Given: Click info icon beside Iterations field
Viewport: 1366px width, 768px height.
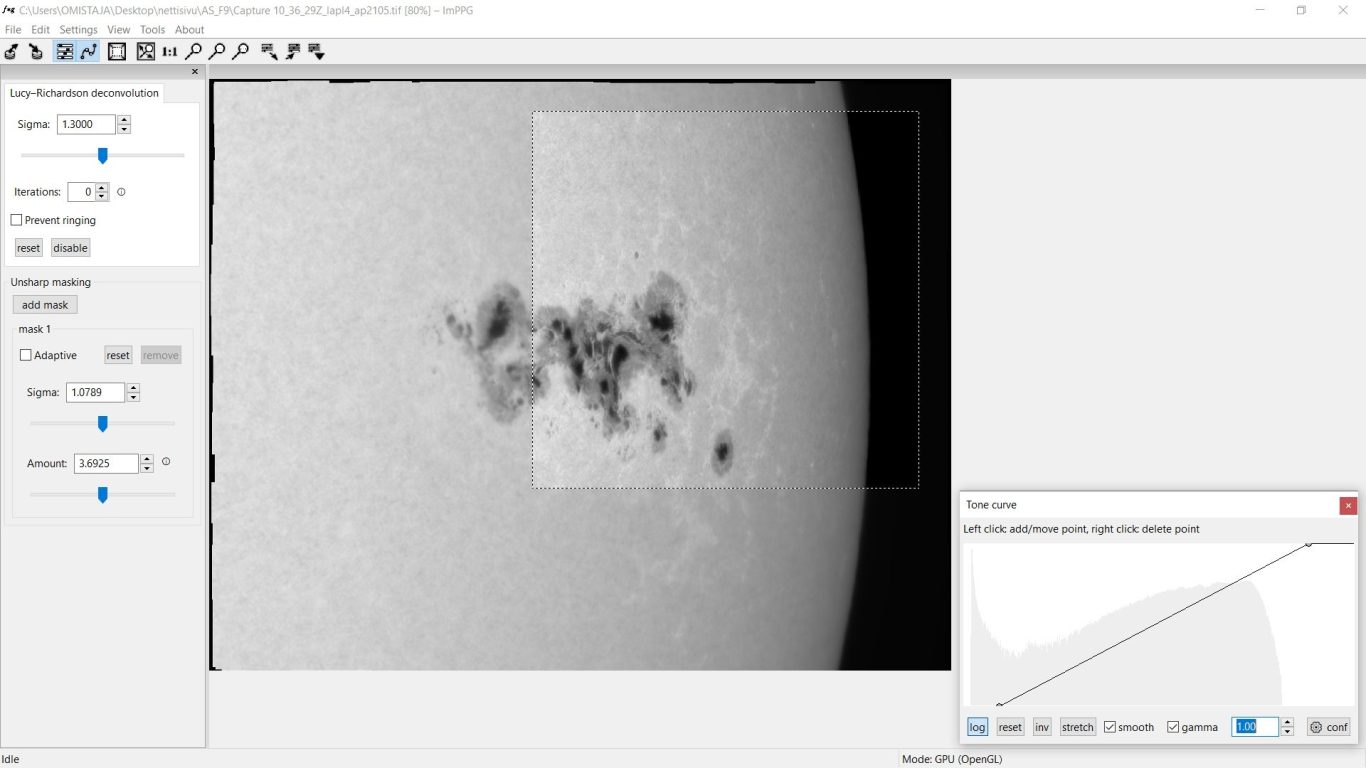Looking at the screenshot, I should pyautogui.click(x=121, y=192).
